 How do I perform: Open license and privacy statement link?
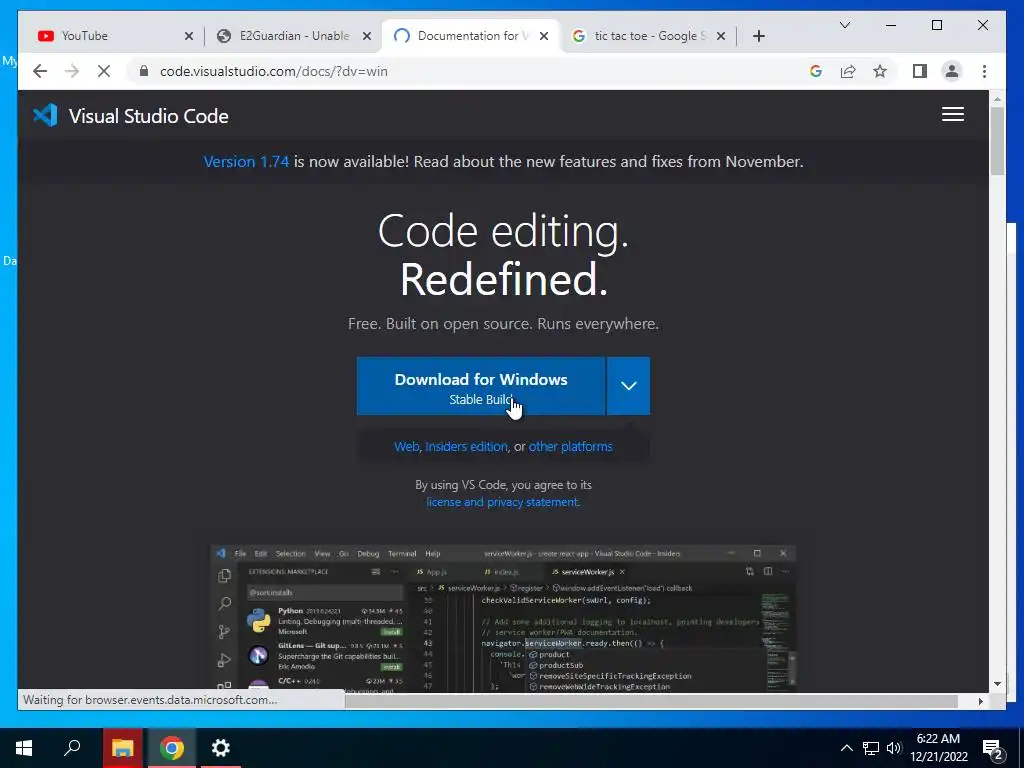[502, 502]
